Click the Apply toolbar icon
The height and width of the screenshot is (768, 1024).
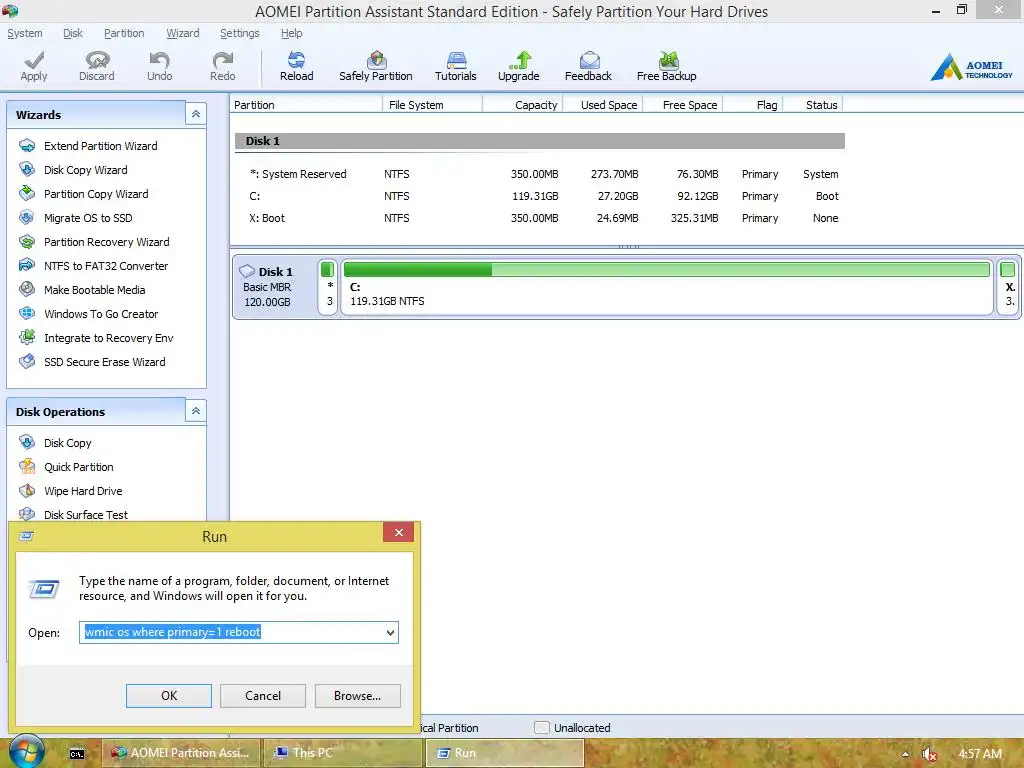[34, 67]
